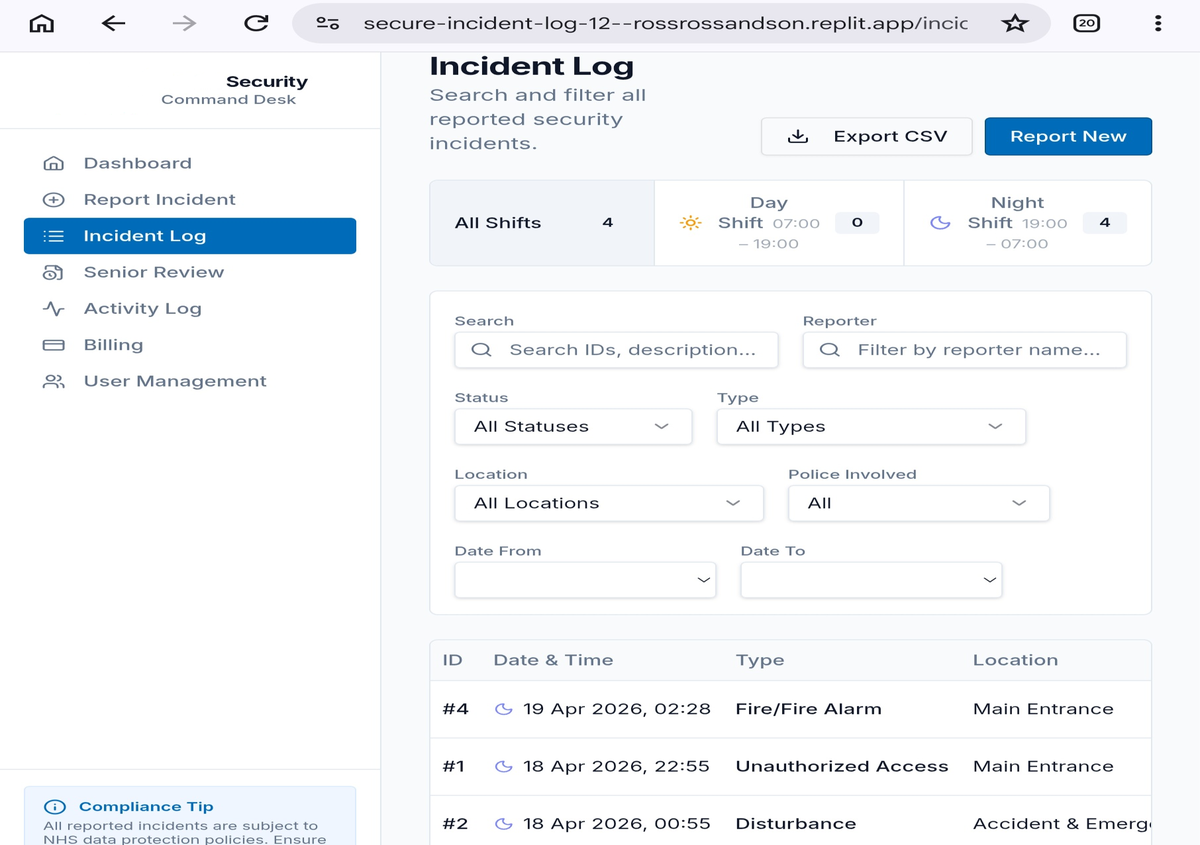The width and height of the screenshot is (1200, 845).
Task: Click the Dashboard house icon in sidebar
Action: point(54,163)
